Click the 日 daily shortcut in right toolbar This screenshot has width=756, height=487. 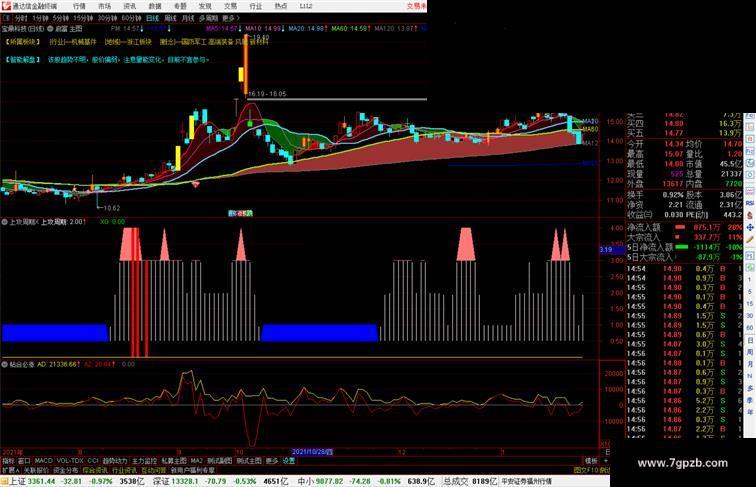coord(750,340)
